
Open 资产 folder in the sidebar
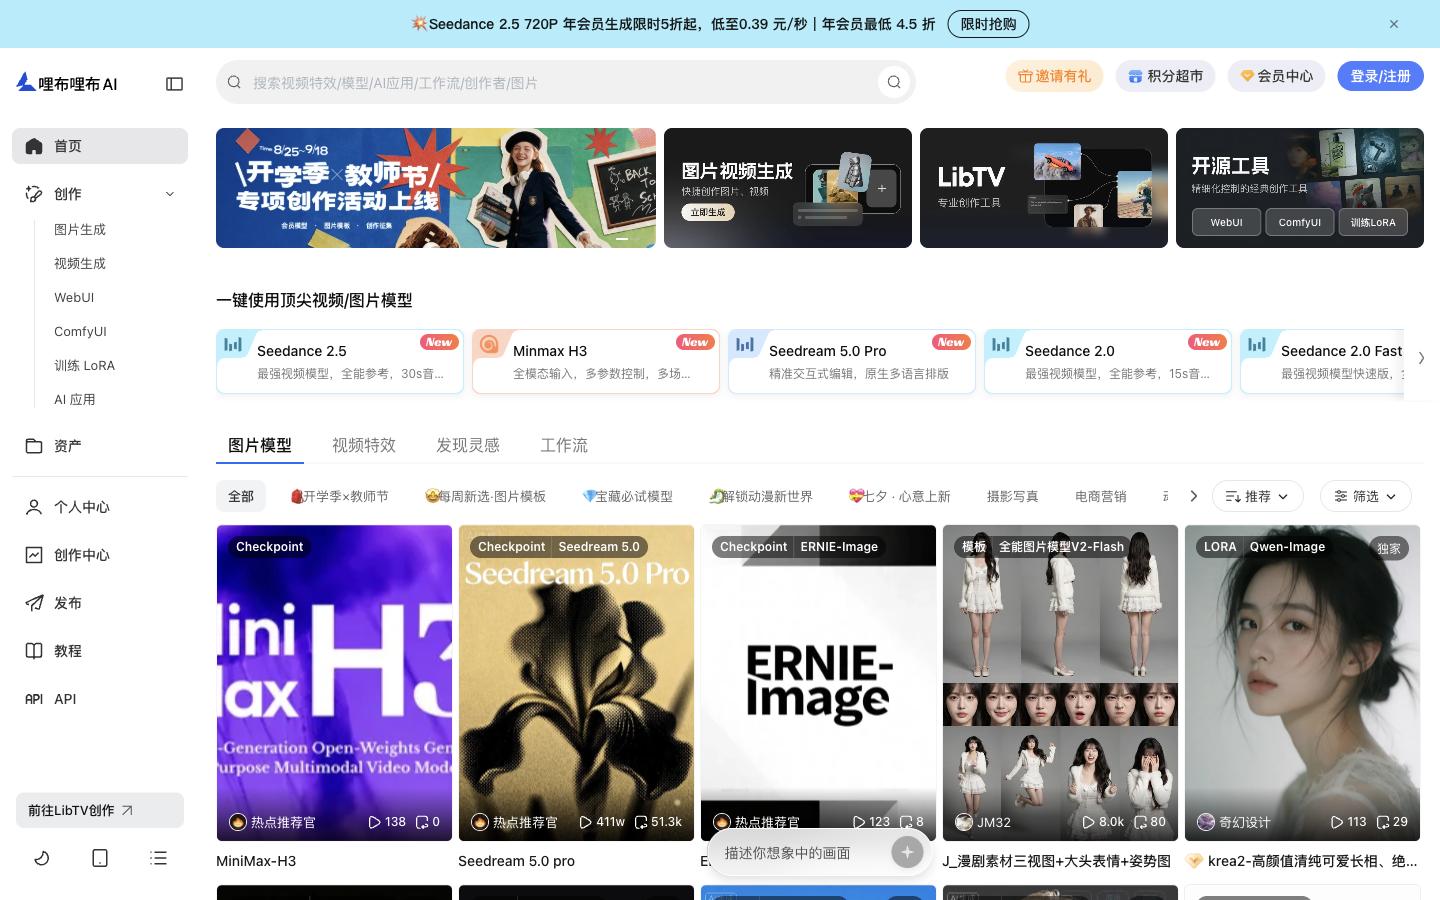click(100, 446)
